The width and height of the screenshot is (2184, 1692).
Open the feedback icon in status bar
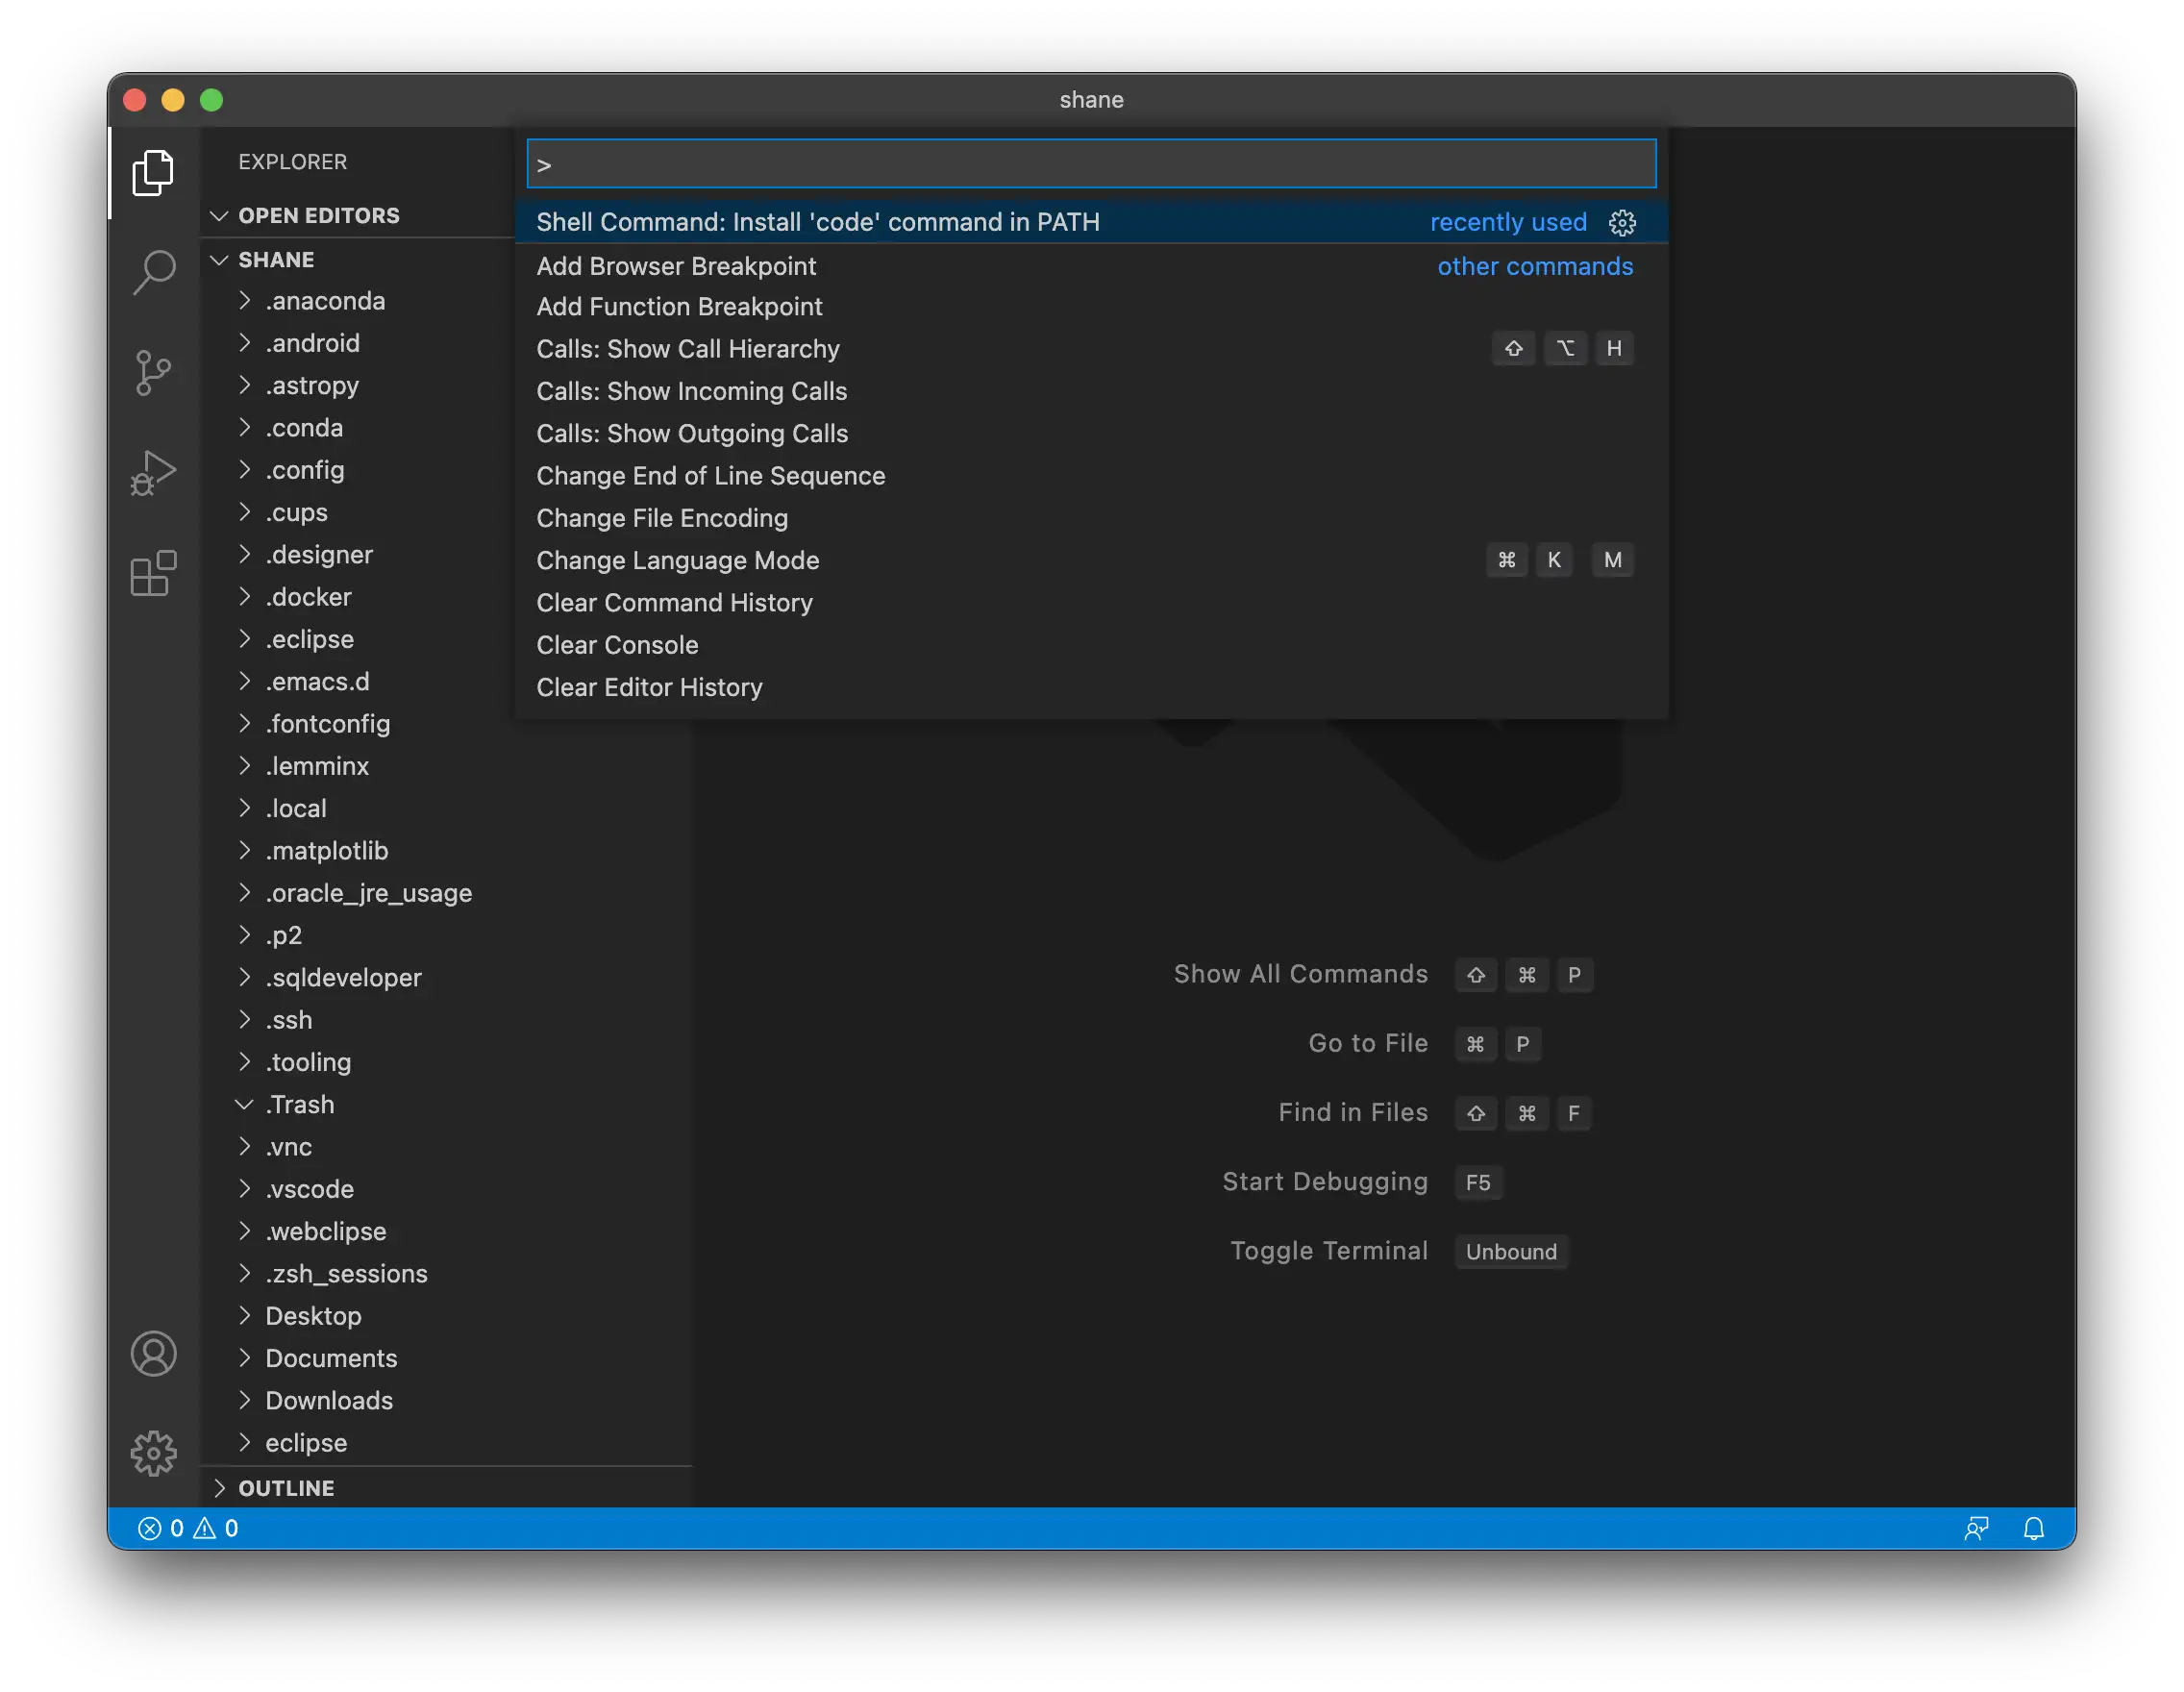pos(1976,1528)
